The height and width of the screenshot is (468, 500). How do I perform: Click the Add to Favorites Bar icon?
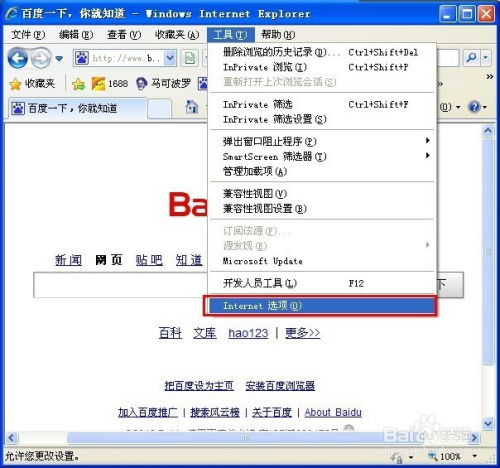78,84
